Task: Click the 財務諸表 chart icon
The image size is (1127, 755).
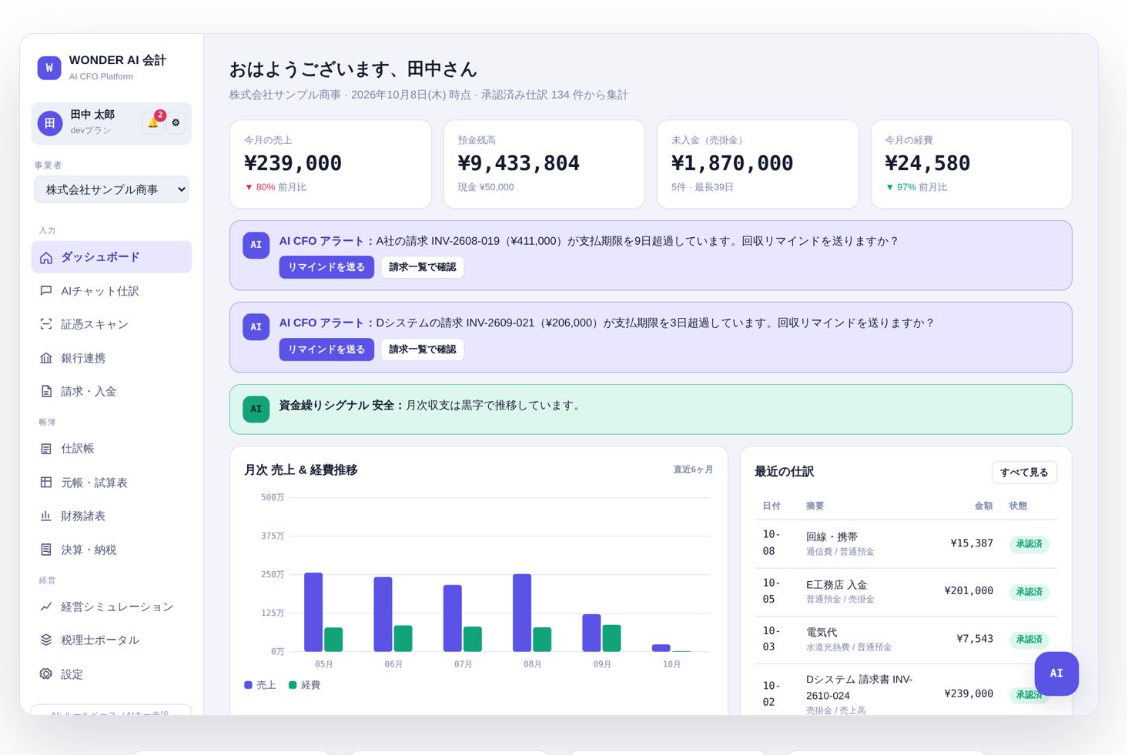Action: click(46, 516)
